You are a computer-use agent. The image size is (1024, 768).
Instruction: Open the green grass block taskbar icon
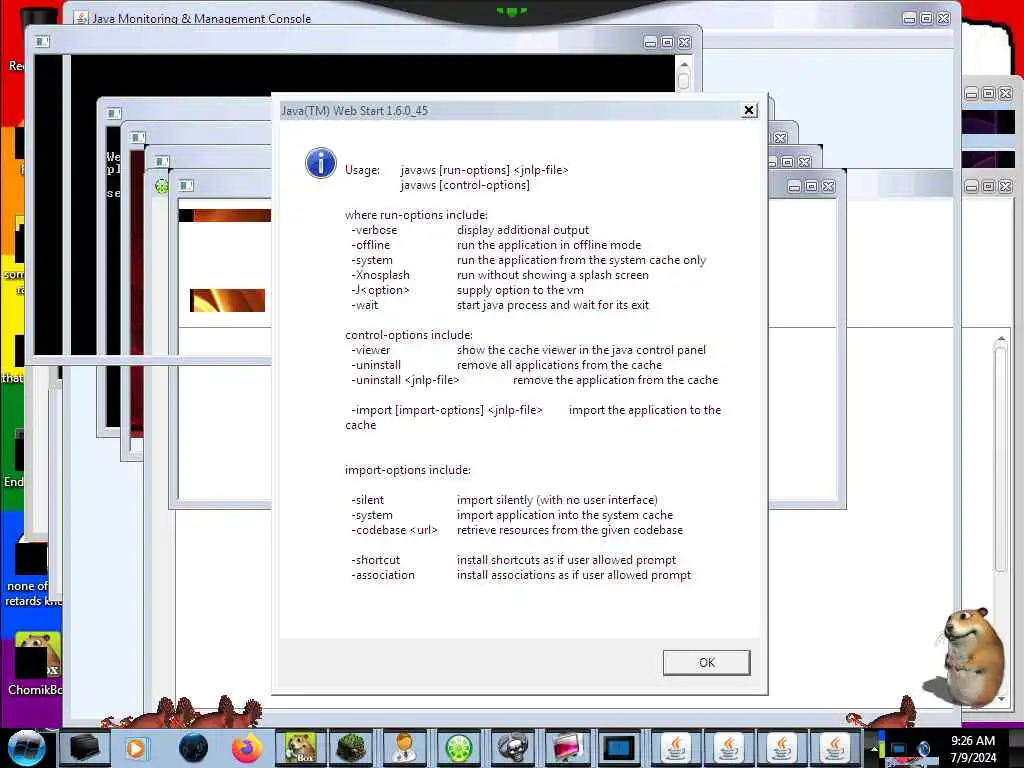pyautogui.click(x=353, y=748)
